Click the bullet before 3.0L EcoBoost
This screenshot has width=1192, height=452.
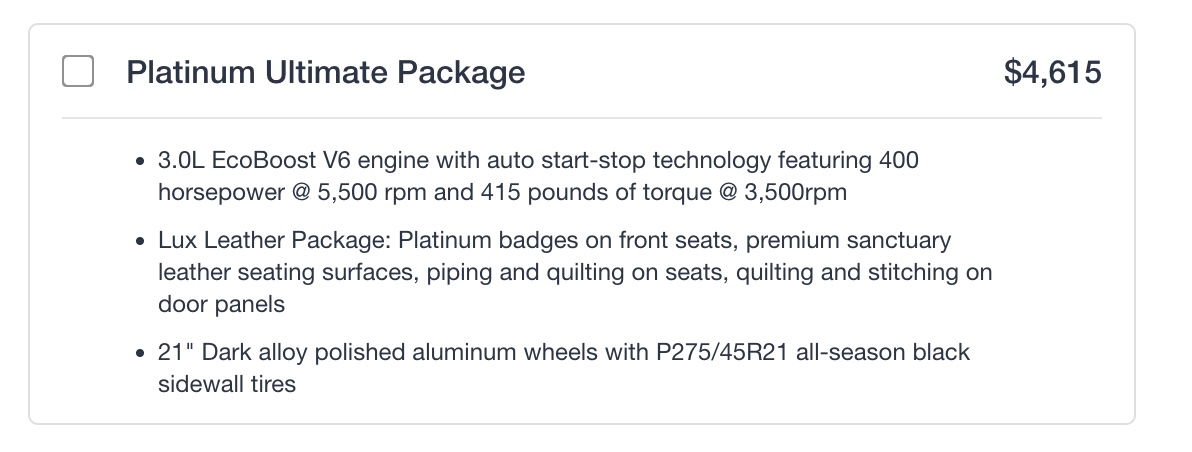coord(142,162)
